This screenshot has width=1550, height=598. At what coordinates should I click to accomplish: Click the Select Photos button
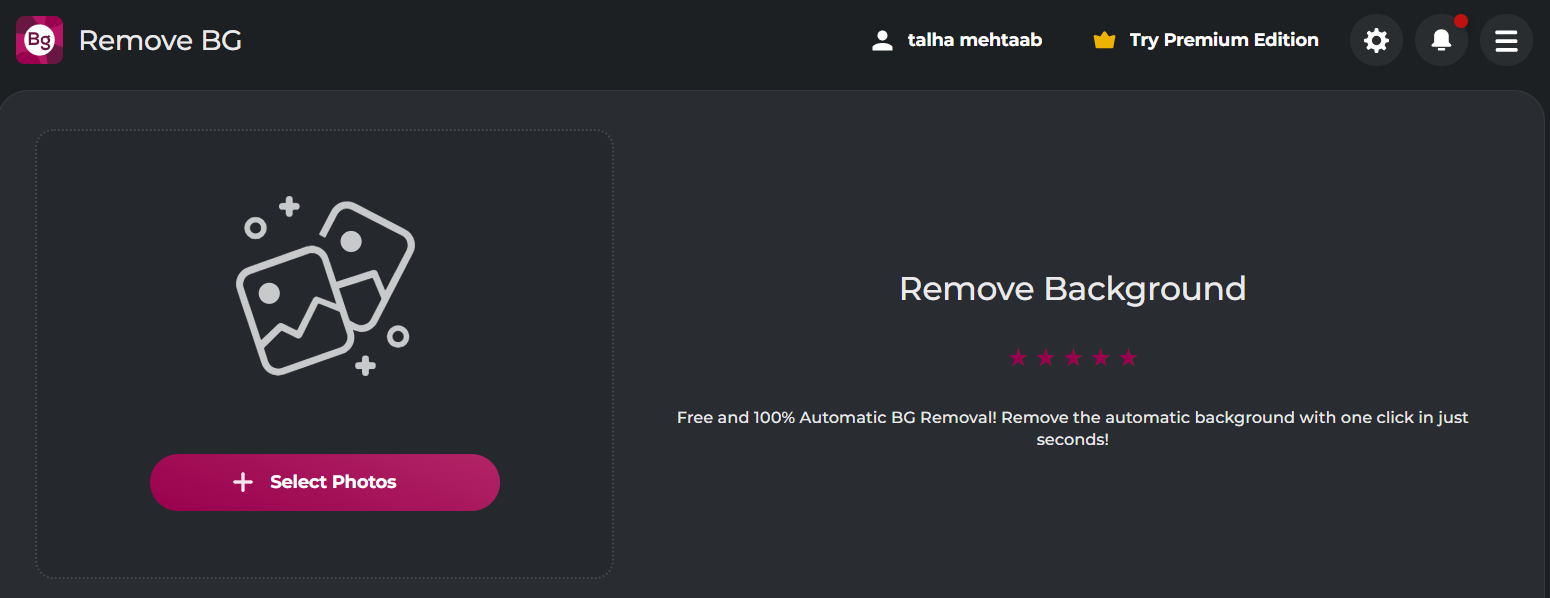[324, 482]
